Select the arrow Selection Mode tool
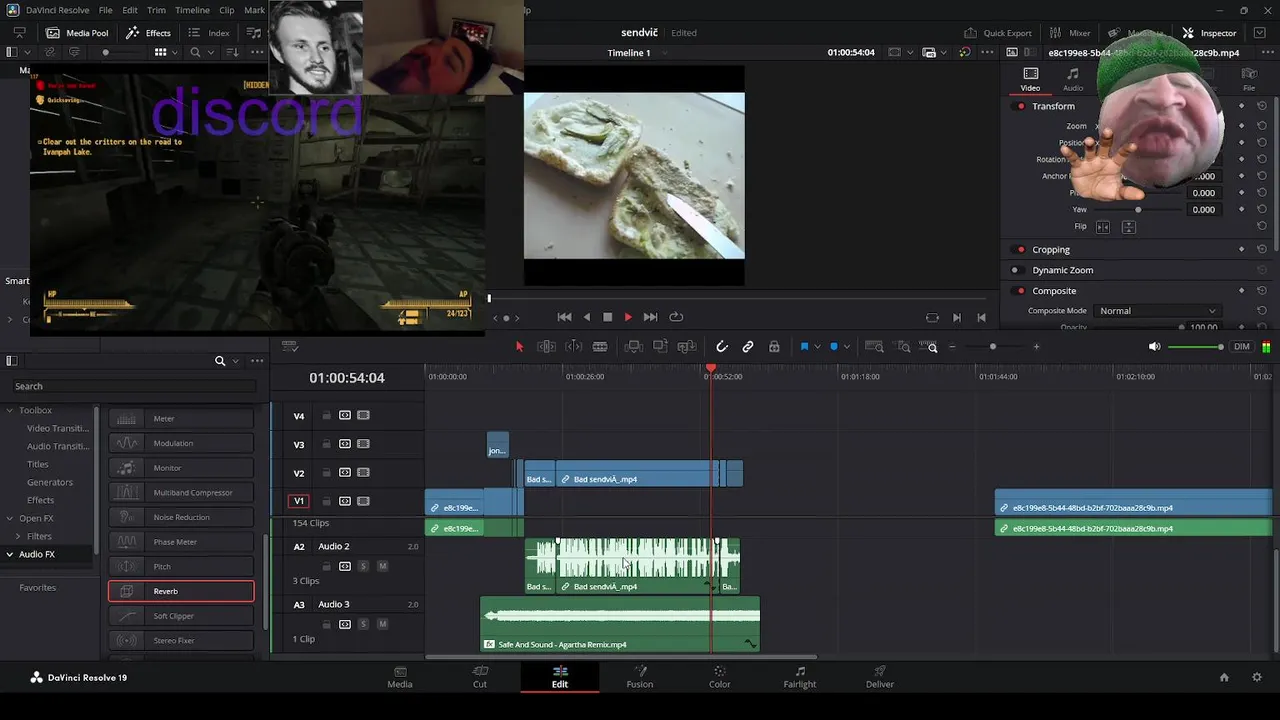The image size is (1280, 720). click(519, 347)
